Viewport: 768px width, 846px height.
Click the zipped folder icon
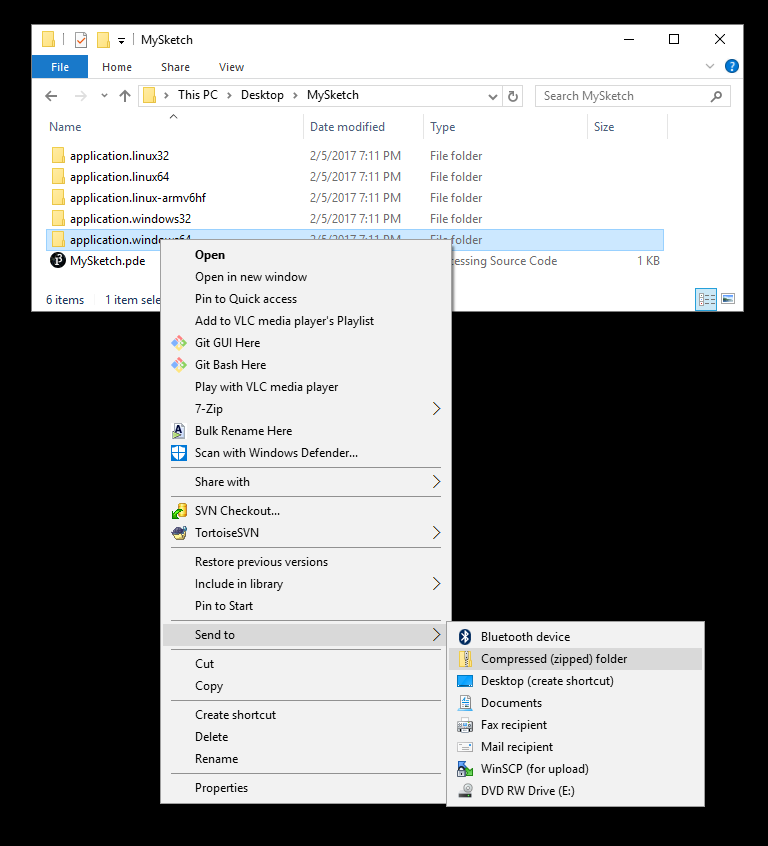(465, 659)
